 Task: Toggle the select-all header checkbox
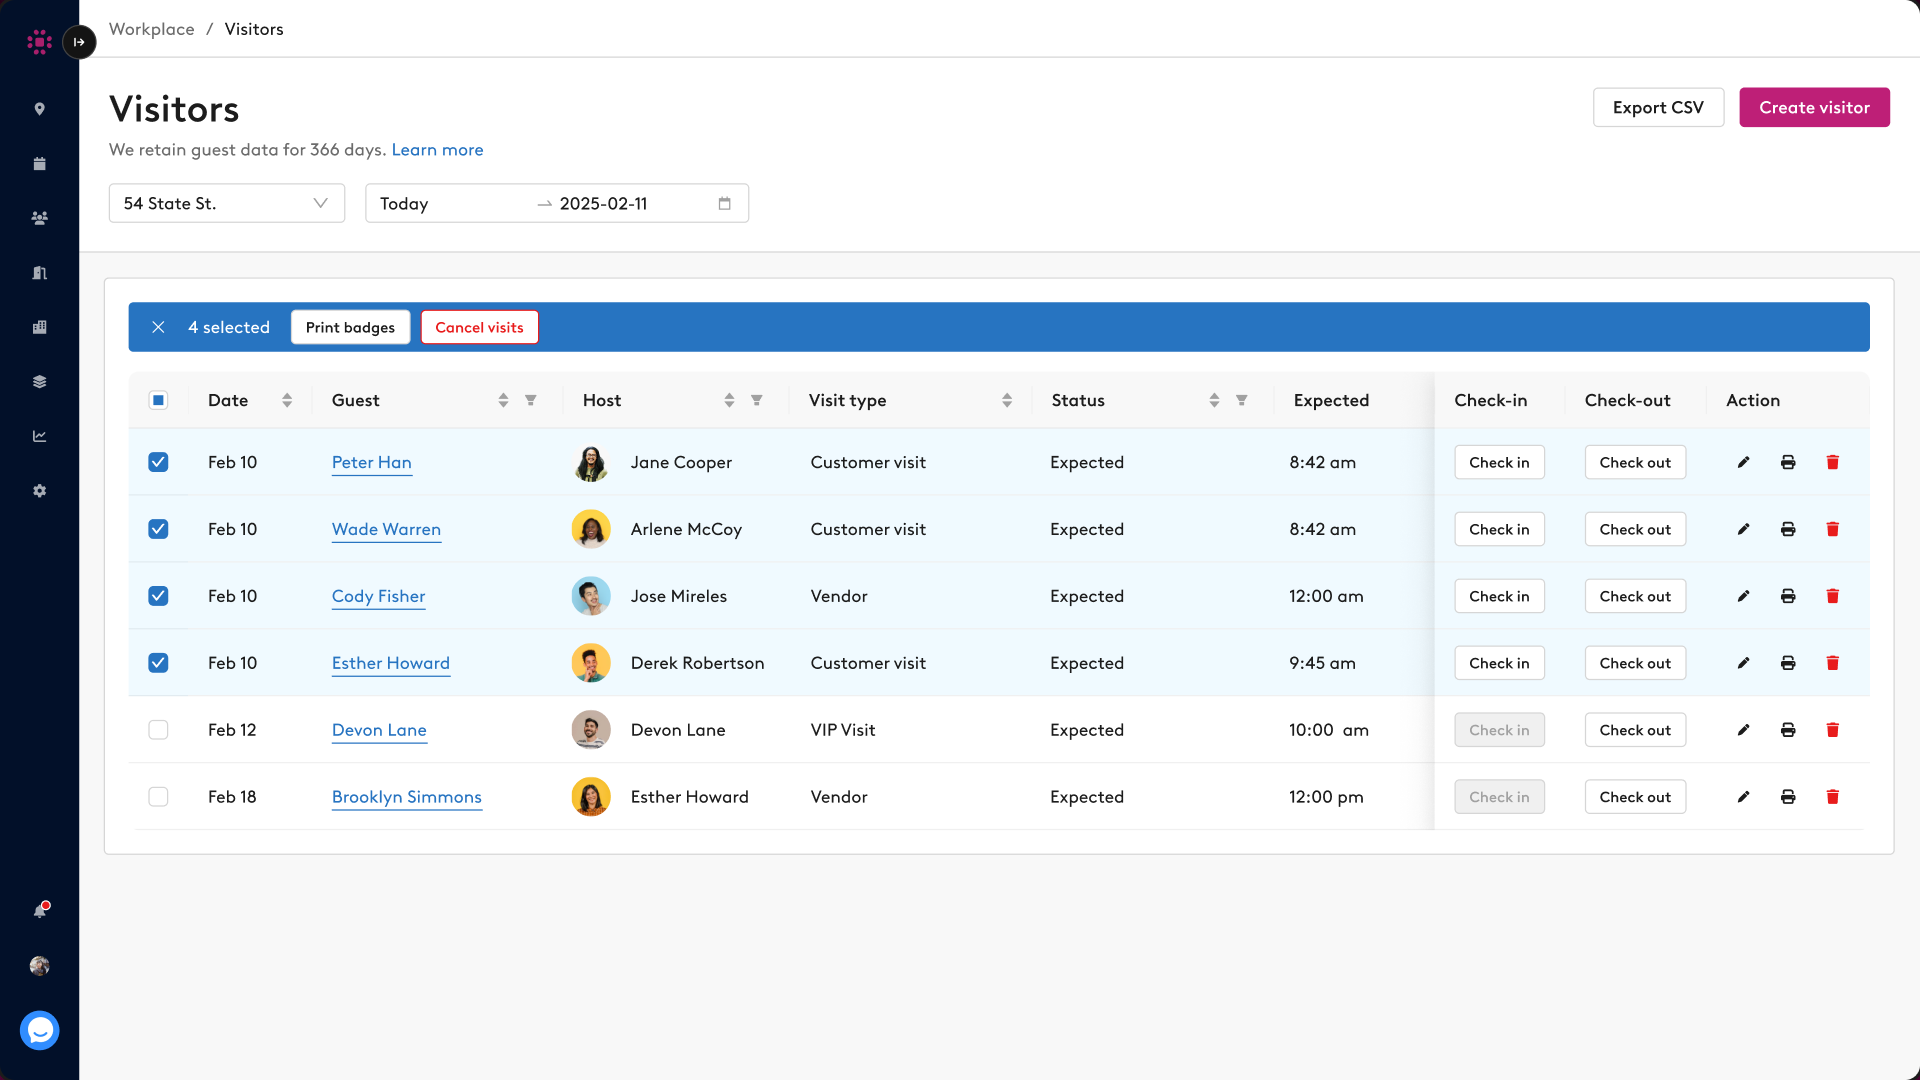[x=158, y=400]
